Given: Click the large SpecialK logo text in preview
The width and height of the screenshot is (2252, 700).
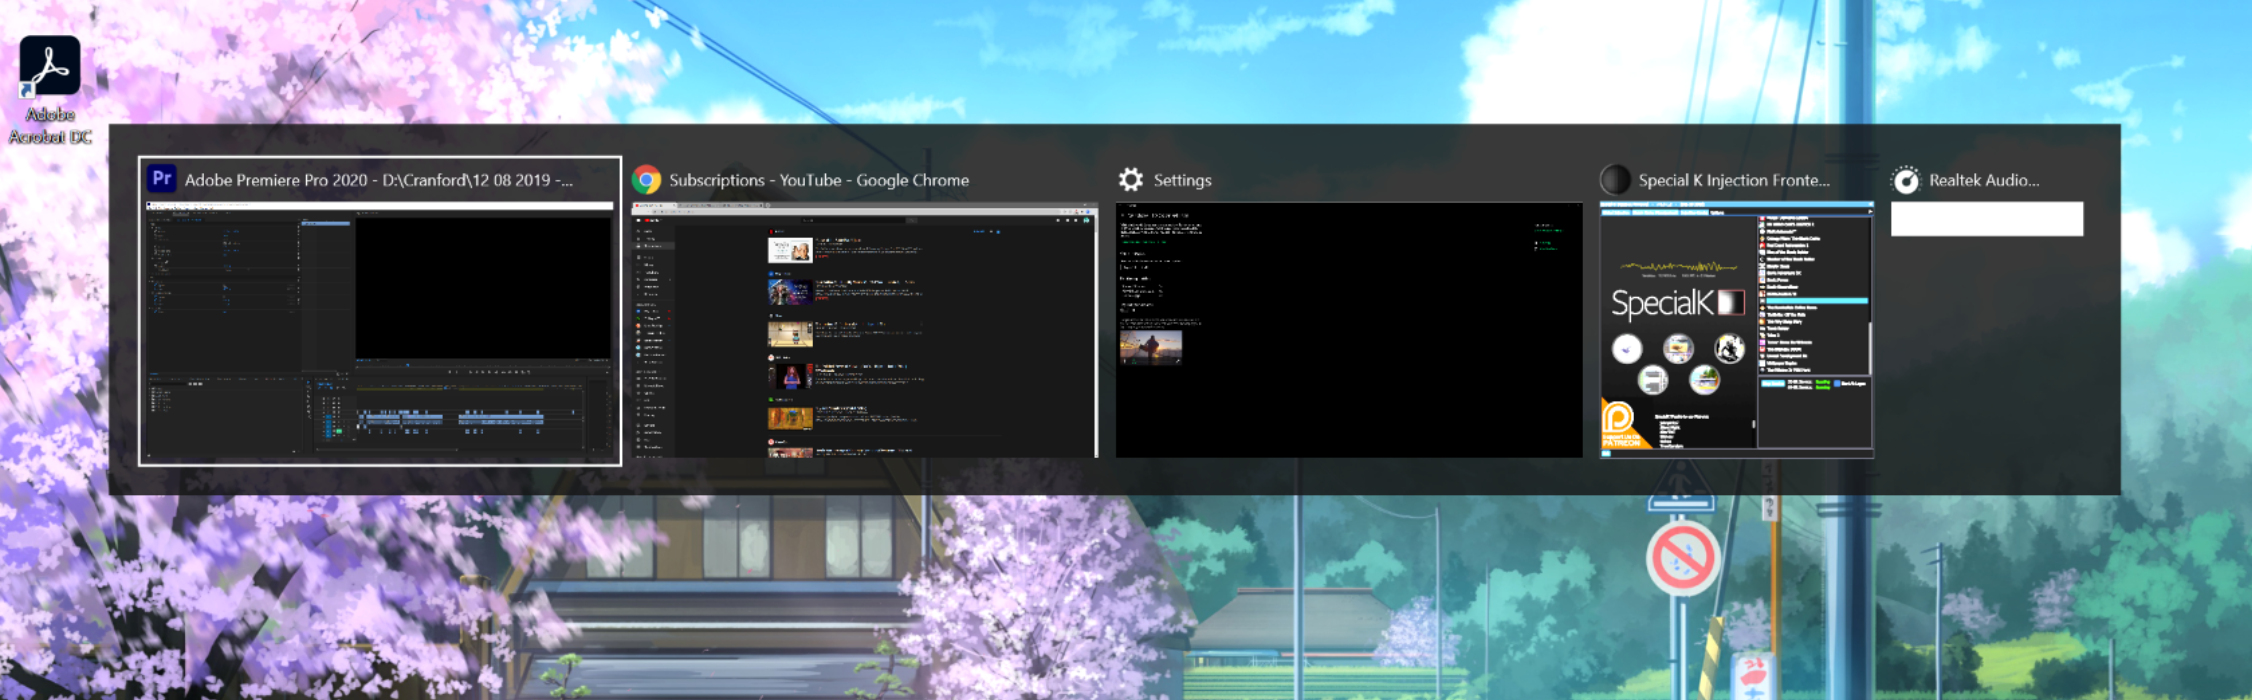Looking at the screenshot, I should pos(1662,303).
